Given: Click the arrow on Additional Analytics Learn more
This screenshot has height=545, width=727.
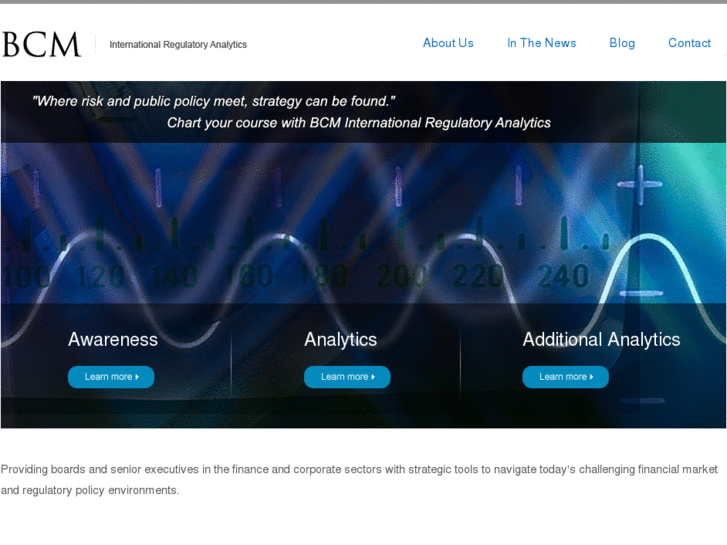Looking at the screenshot, I should click(x=591, y=377).
